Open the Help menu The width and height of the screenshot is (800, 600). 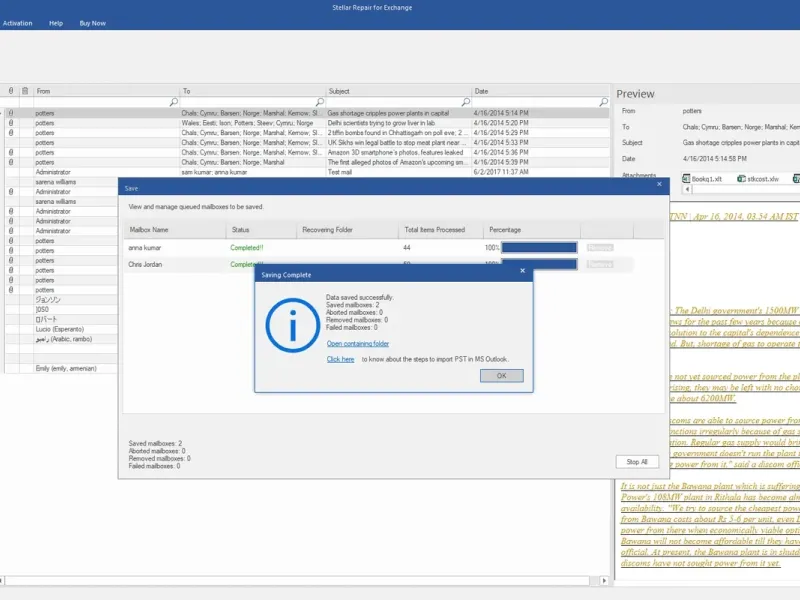click(56, 23)
